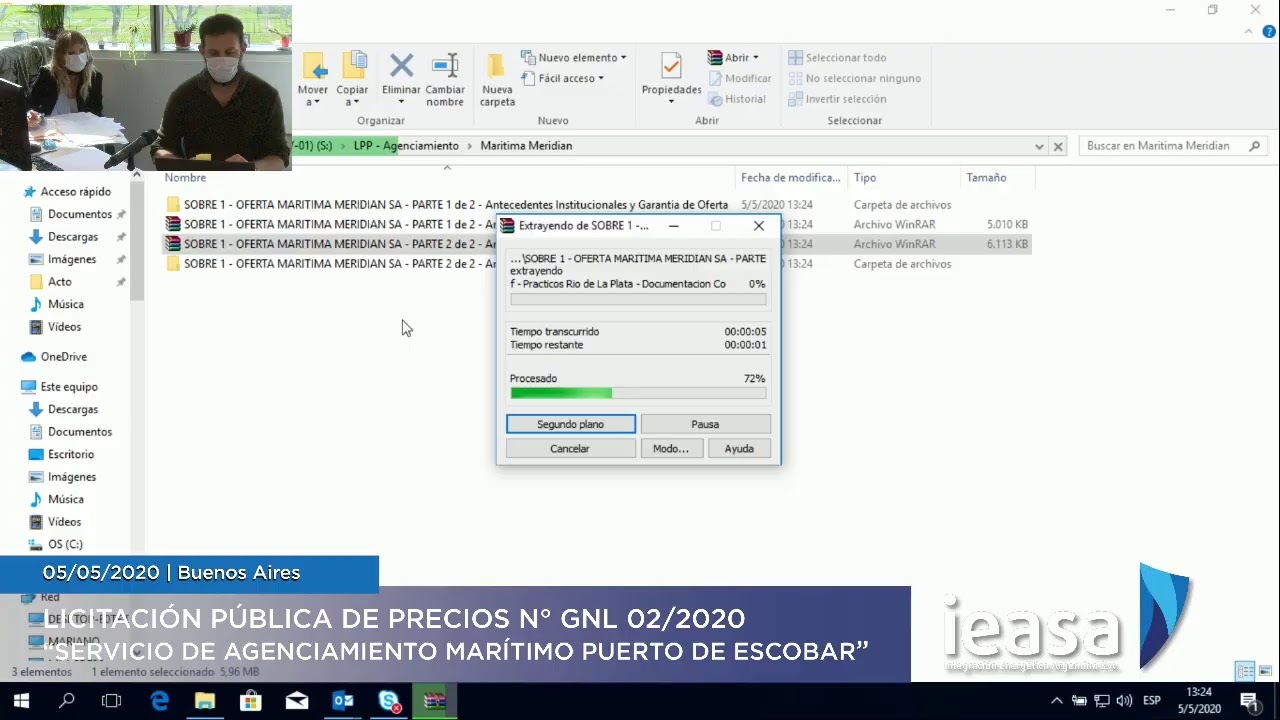Focus the Buscar en Maritima Meridian field
1280x720 pixels.
click(x=1172, y=146)
